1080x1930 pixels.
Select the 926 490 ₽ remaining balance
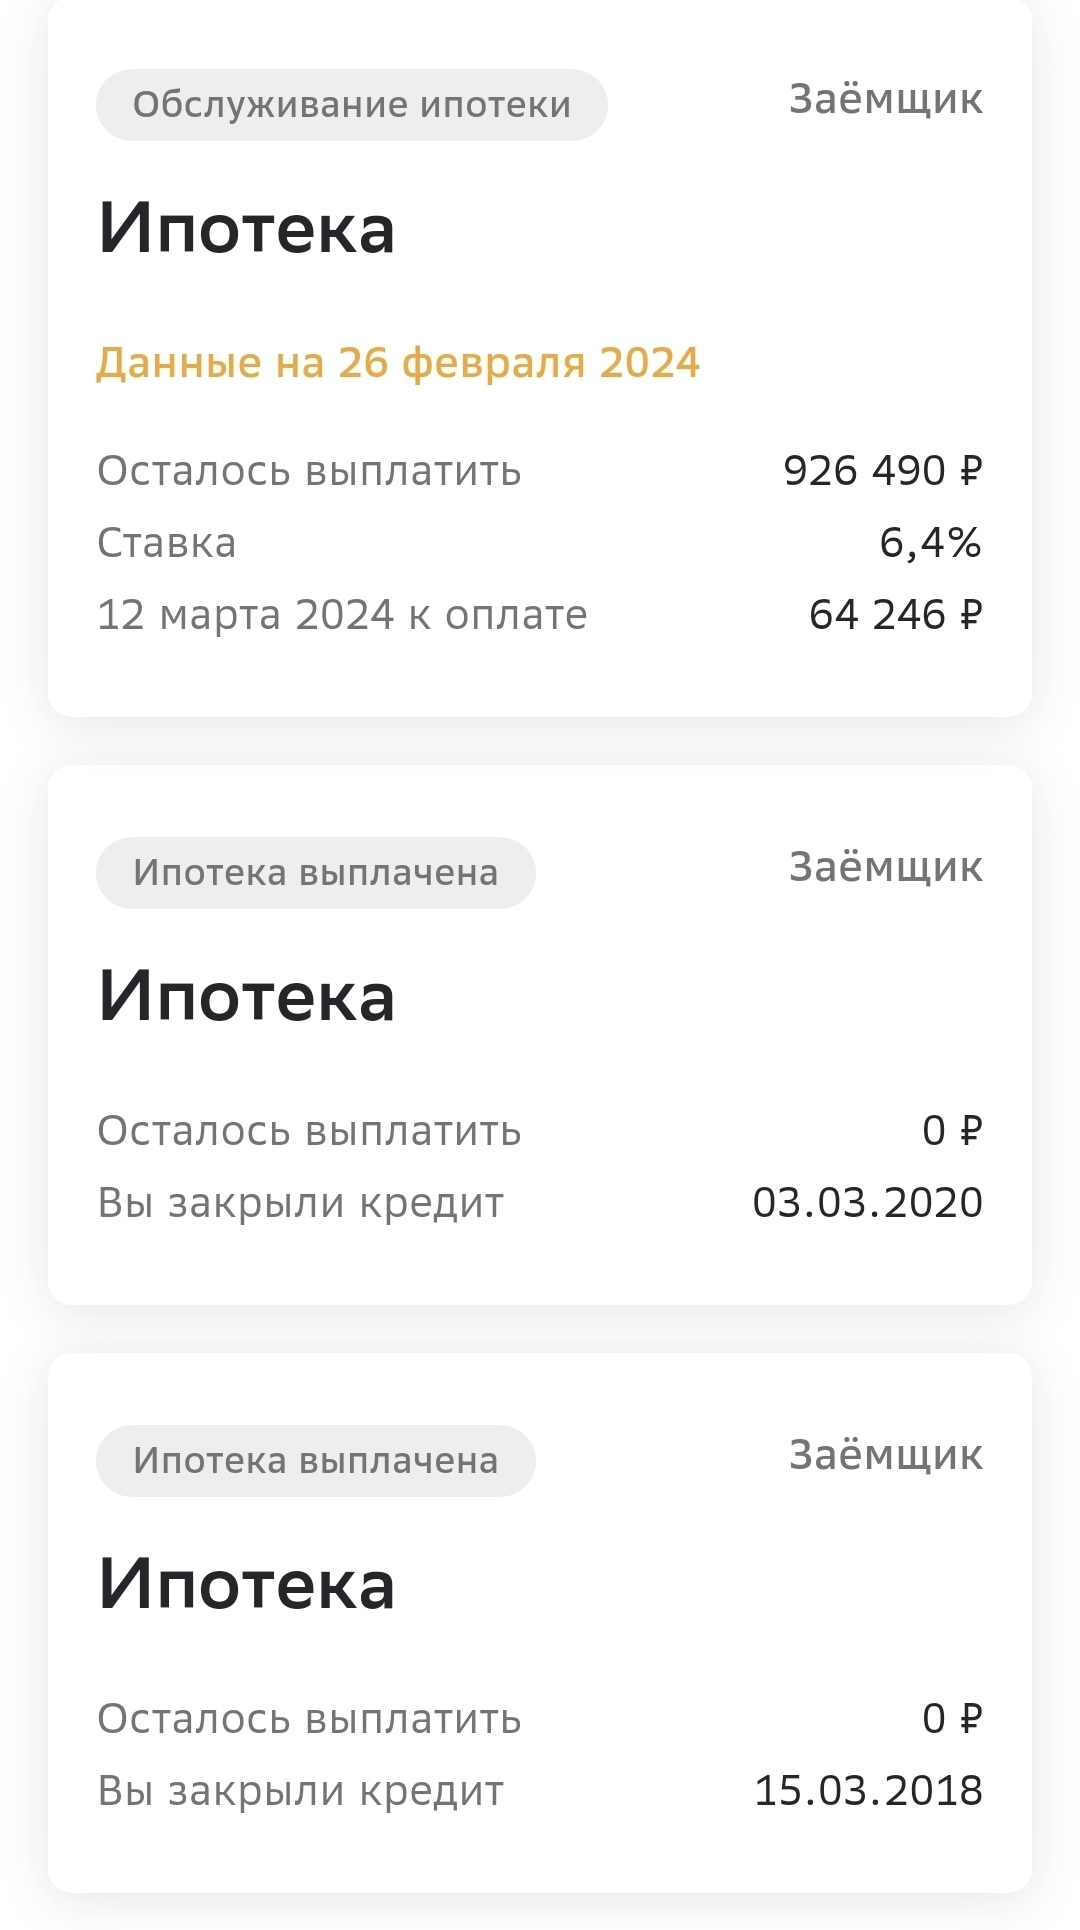tap(882, 471)
